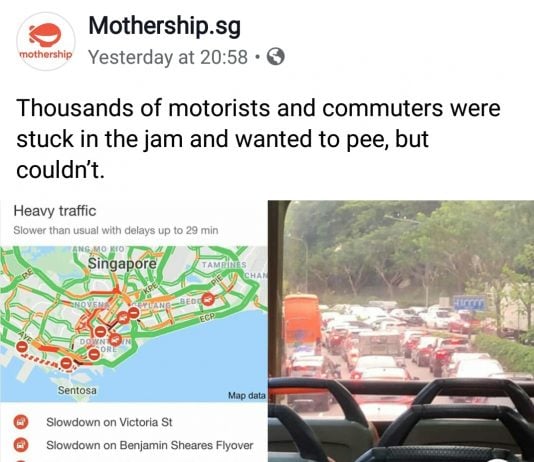Click the Sentosa label on the map
Image resolution: width=534 pixels, height=462 pixels.
(77, 390)
